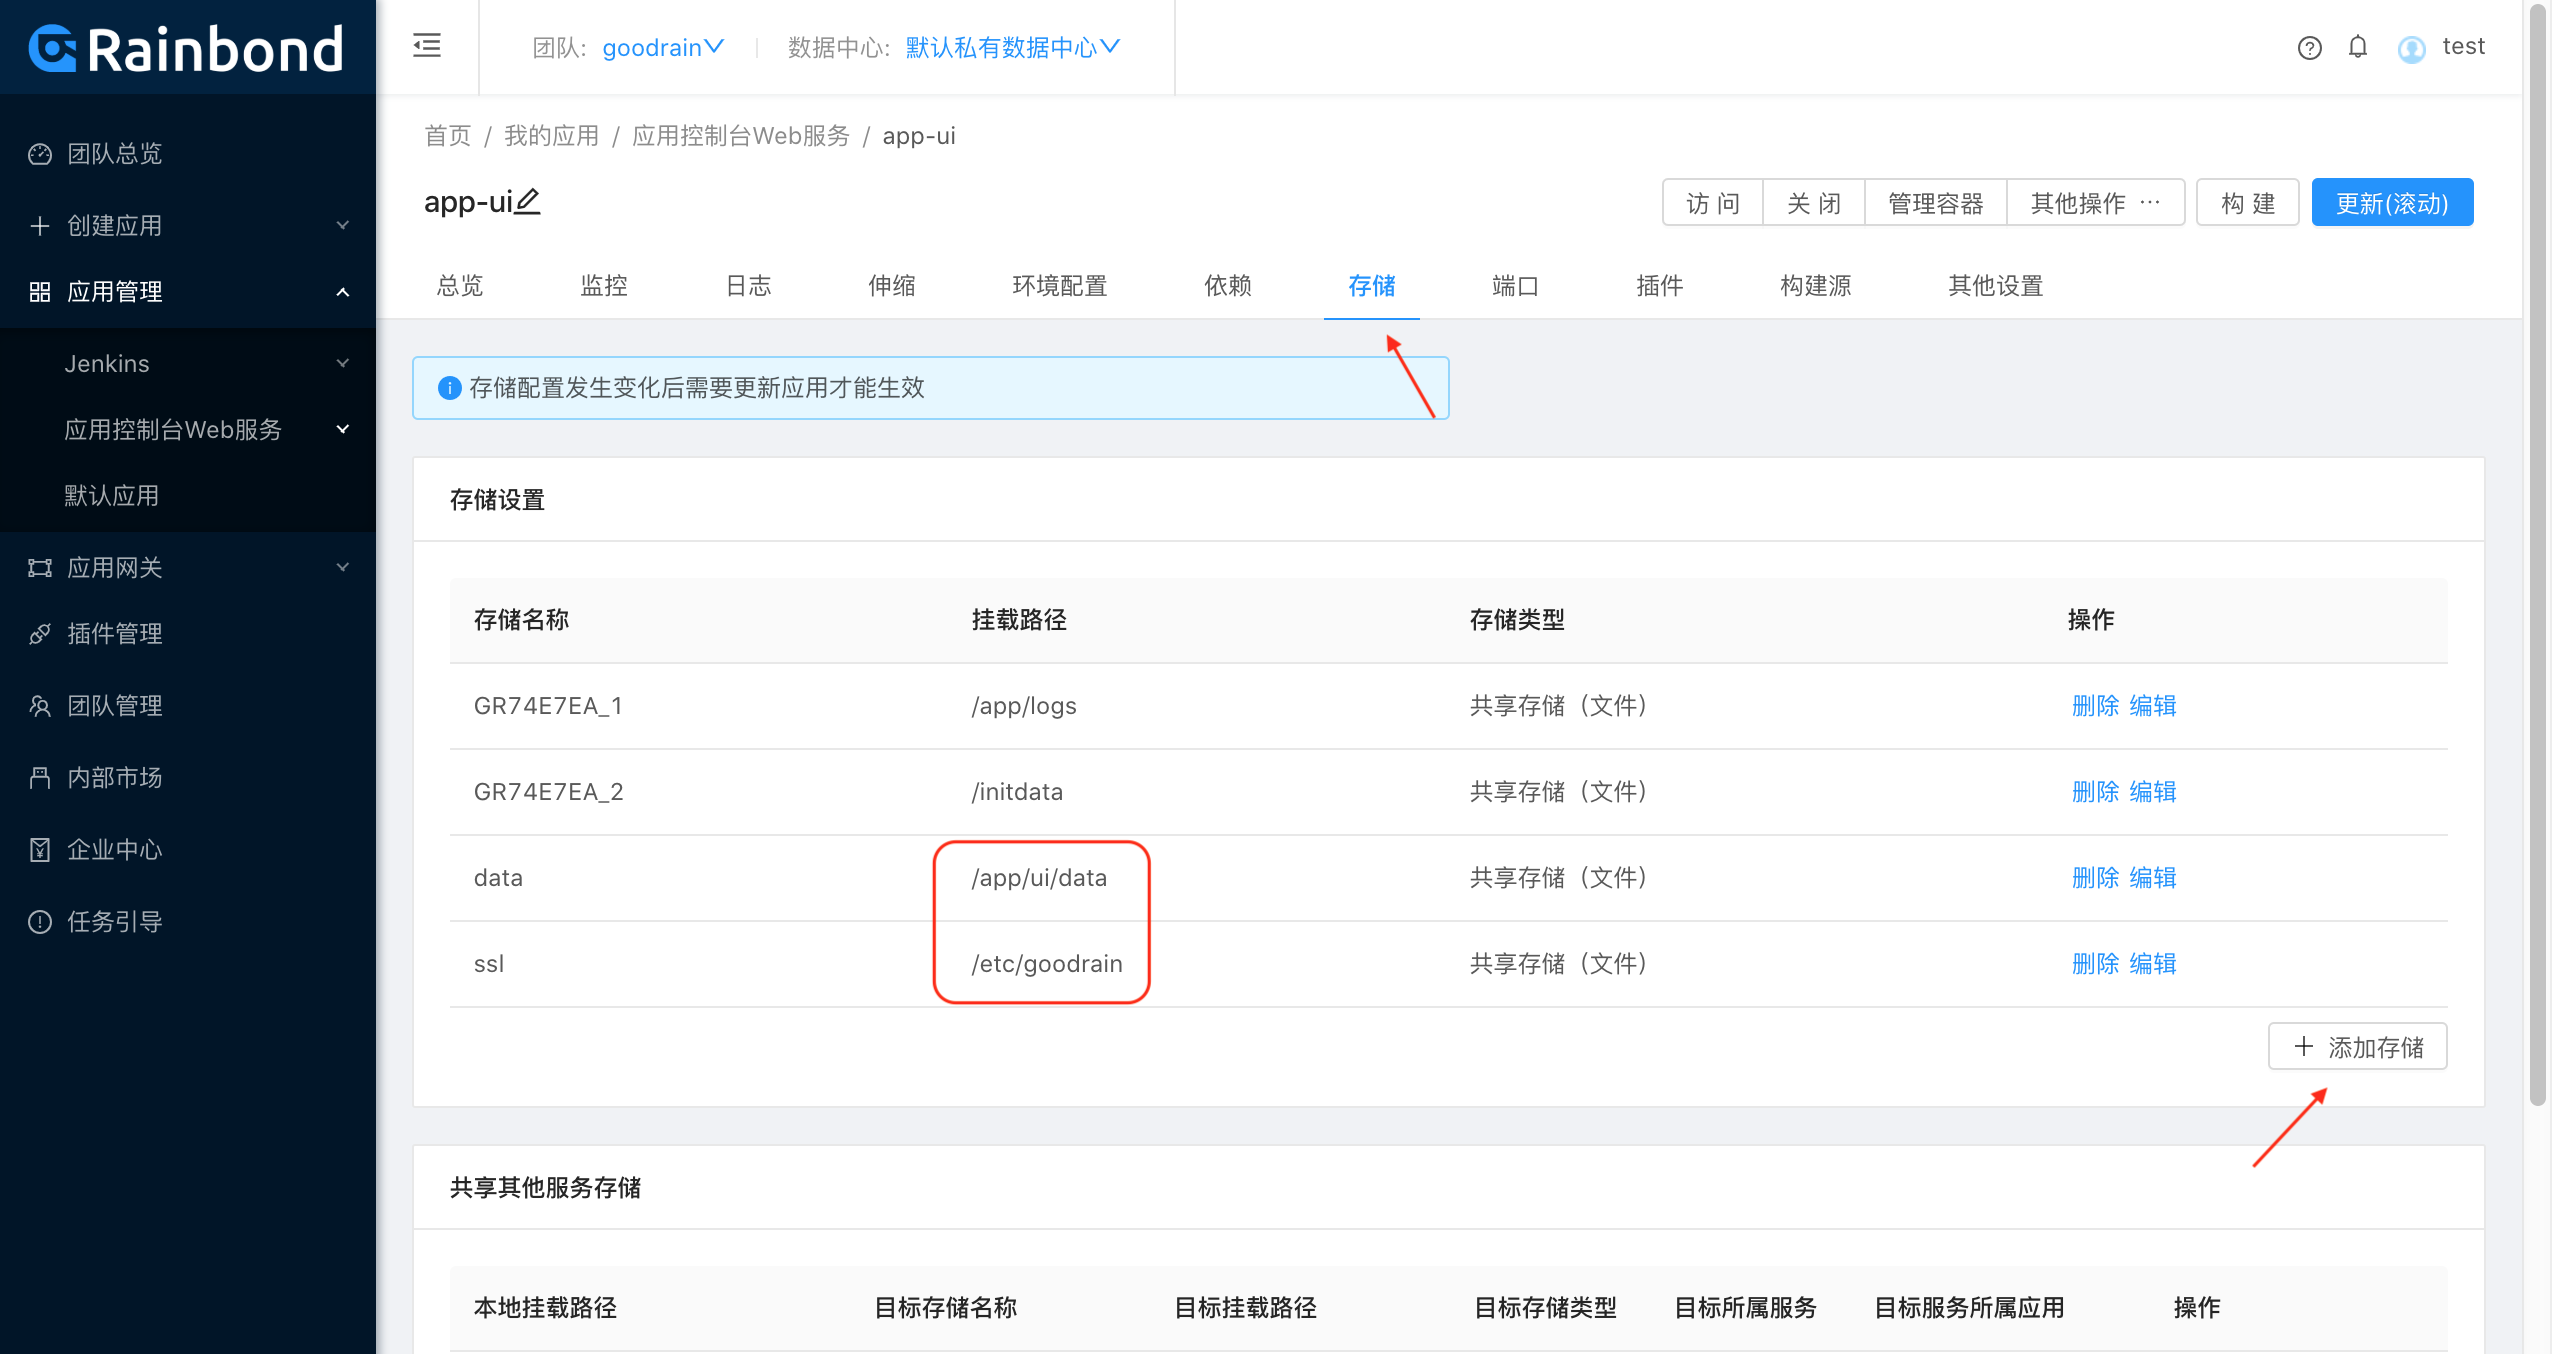Click 删除 for GR74E7EA_1 storage
2552x1354 pixels.
[x=2095, y=706]
